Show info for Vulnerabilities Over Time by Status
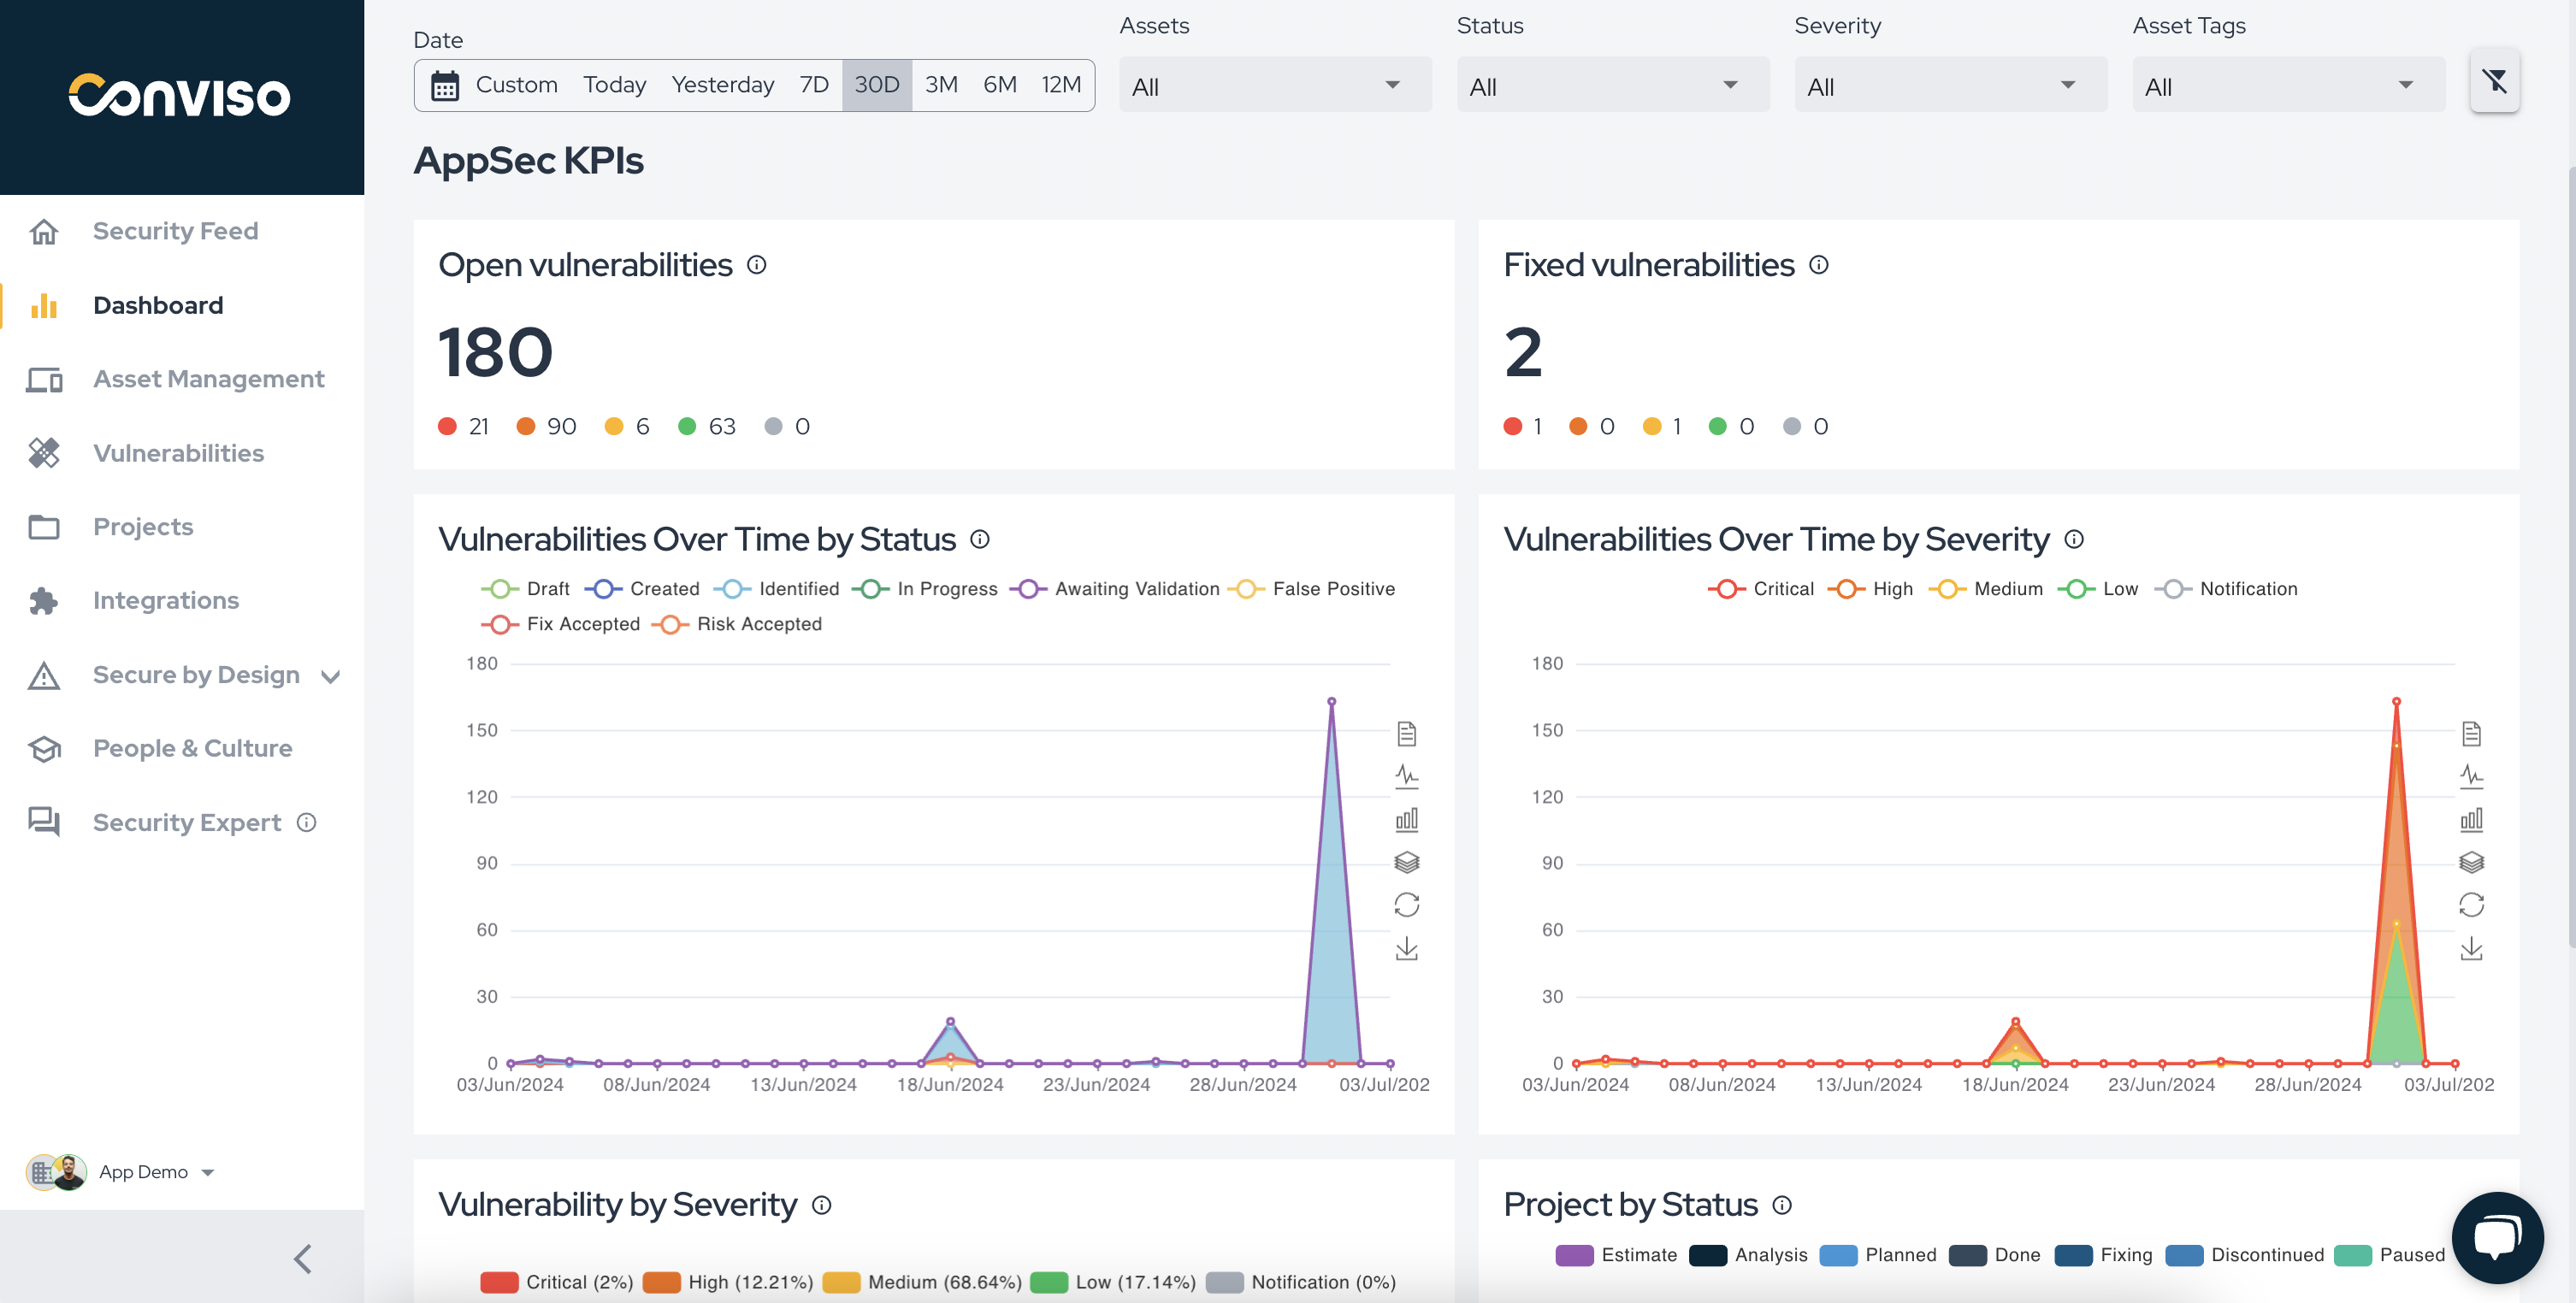 tap(980, 540)
